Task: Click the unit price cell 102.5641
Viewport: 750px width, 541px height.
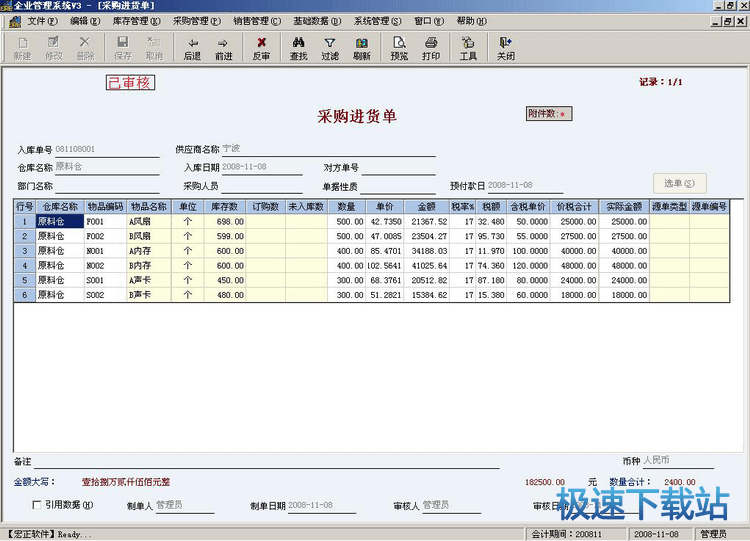Action: (385, 265)
